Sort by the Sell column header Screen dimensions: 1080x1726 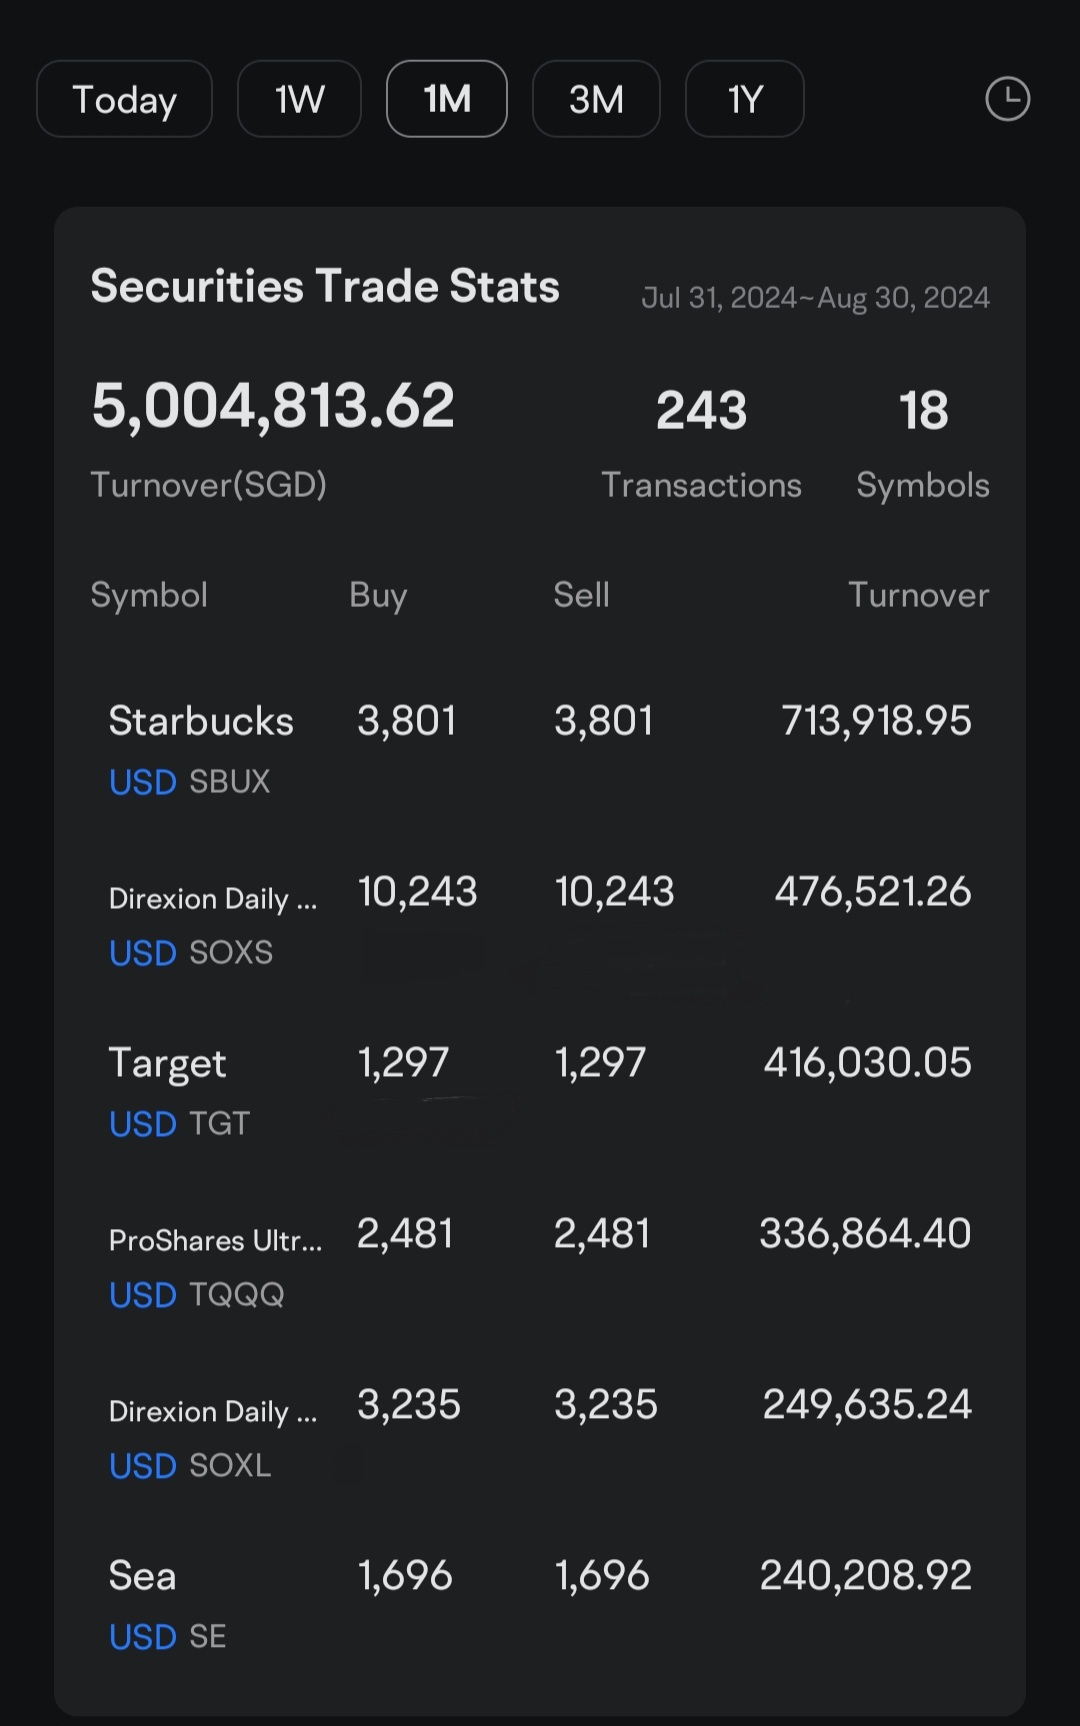click(581, 595)
